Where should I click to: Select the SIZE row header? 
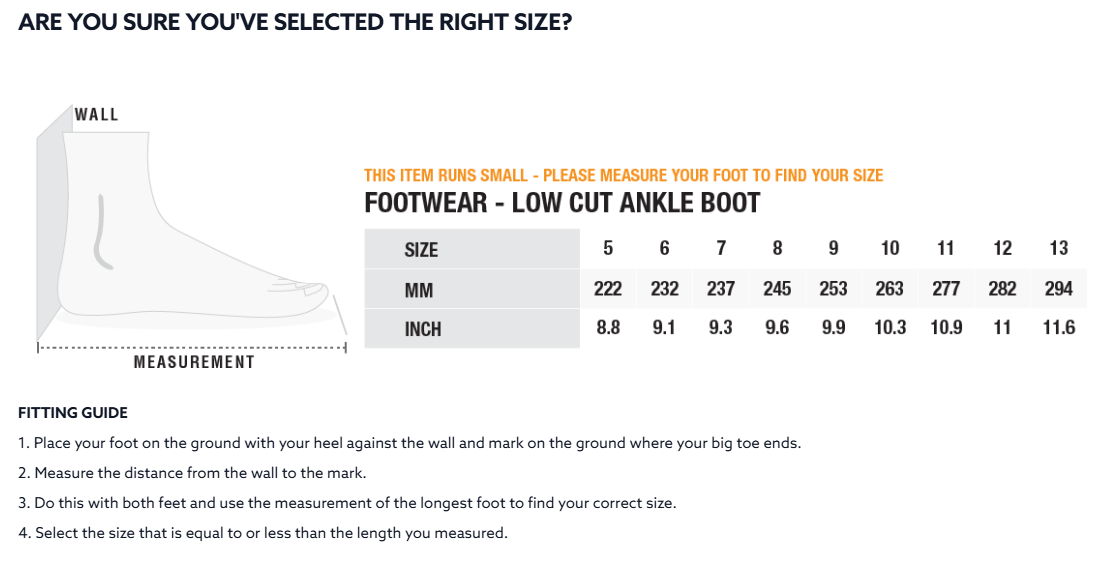(x=421, y=250)
